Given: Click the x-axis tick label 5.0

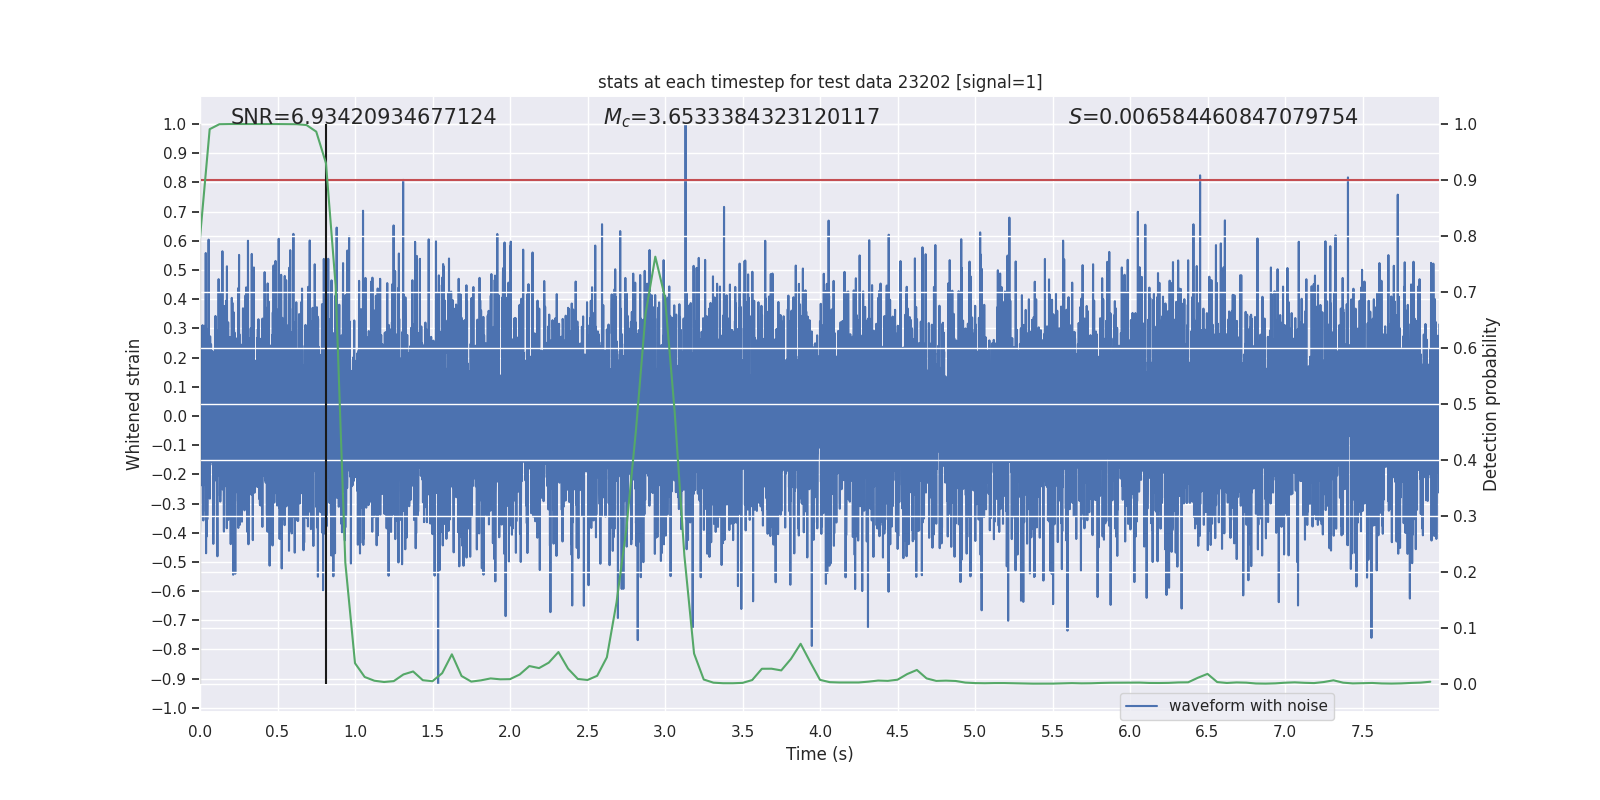Looking at the screenshot, I should [x=974, y=731].
